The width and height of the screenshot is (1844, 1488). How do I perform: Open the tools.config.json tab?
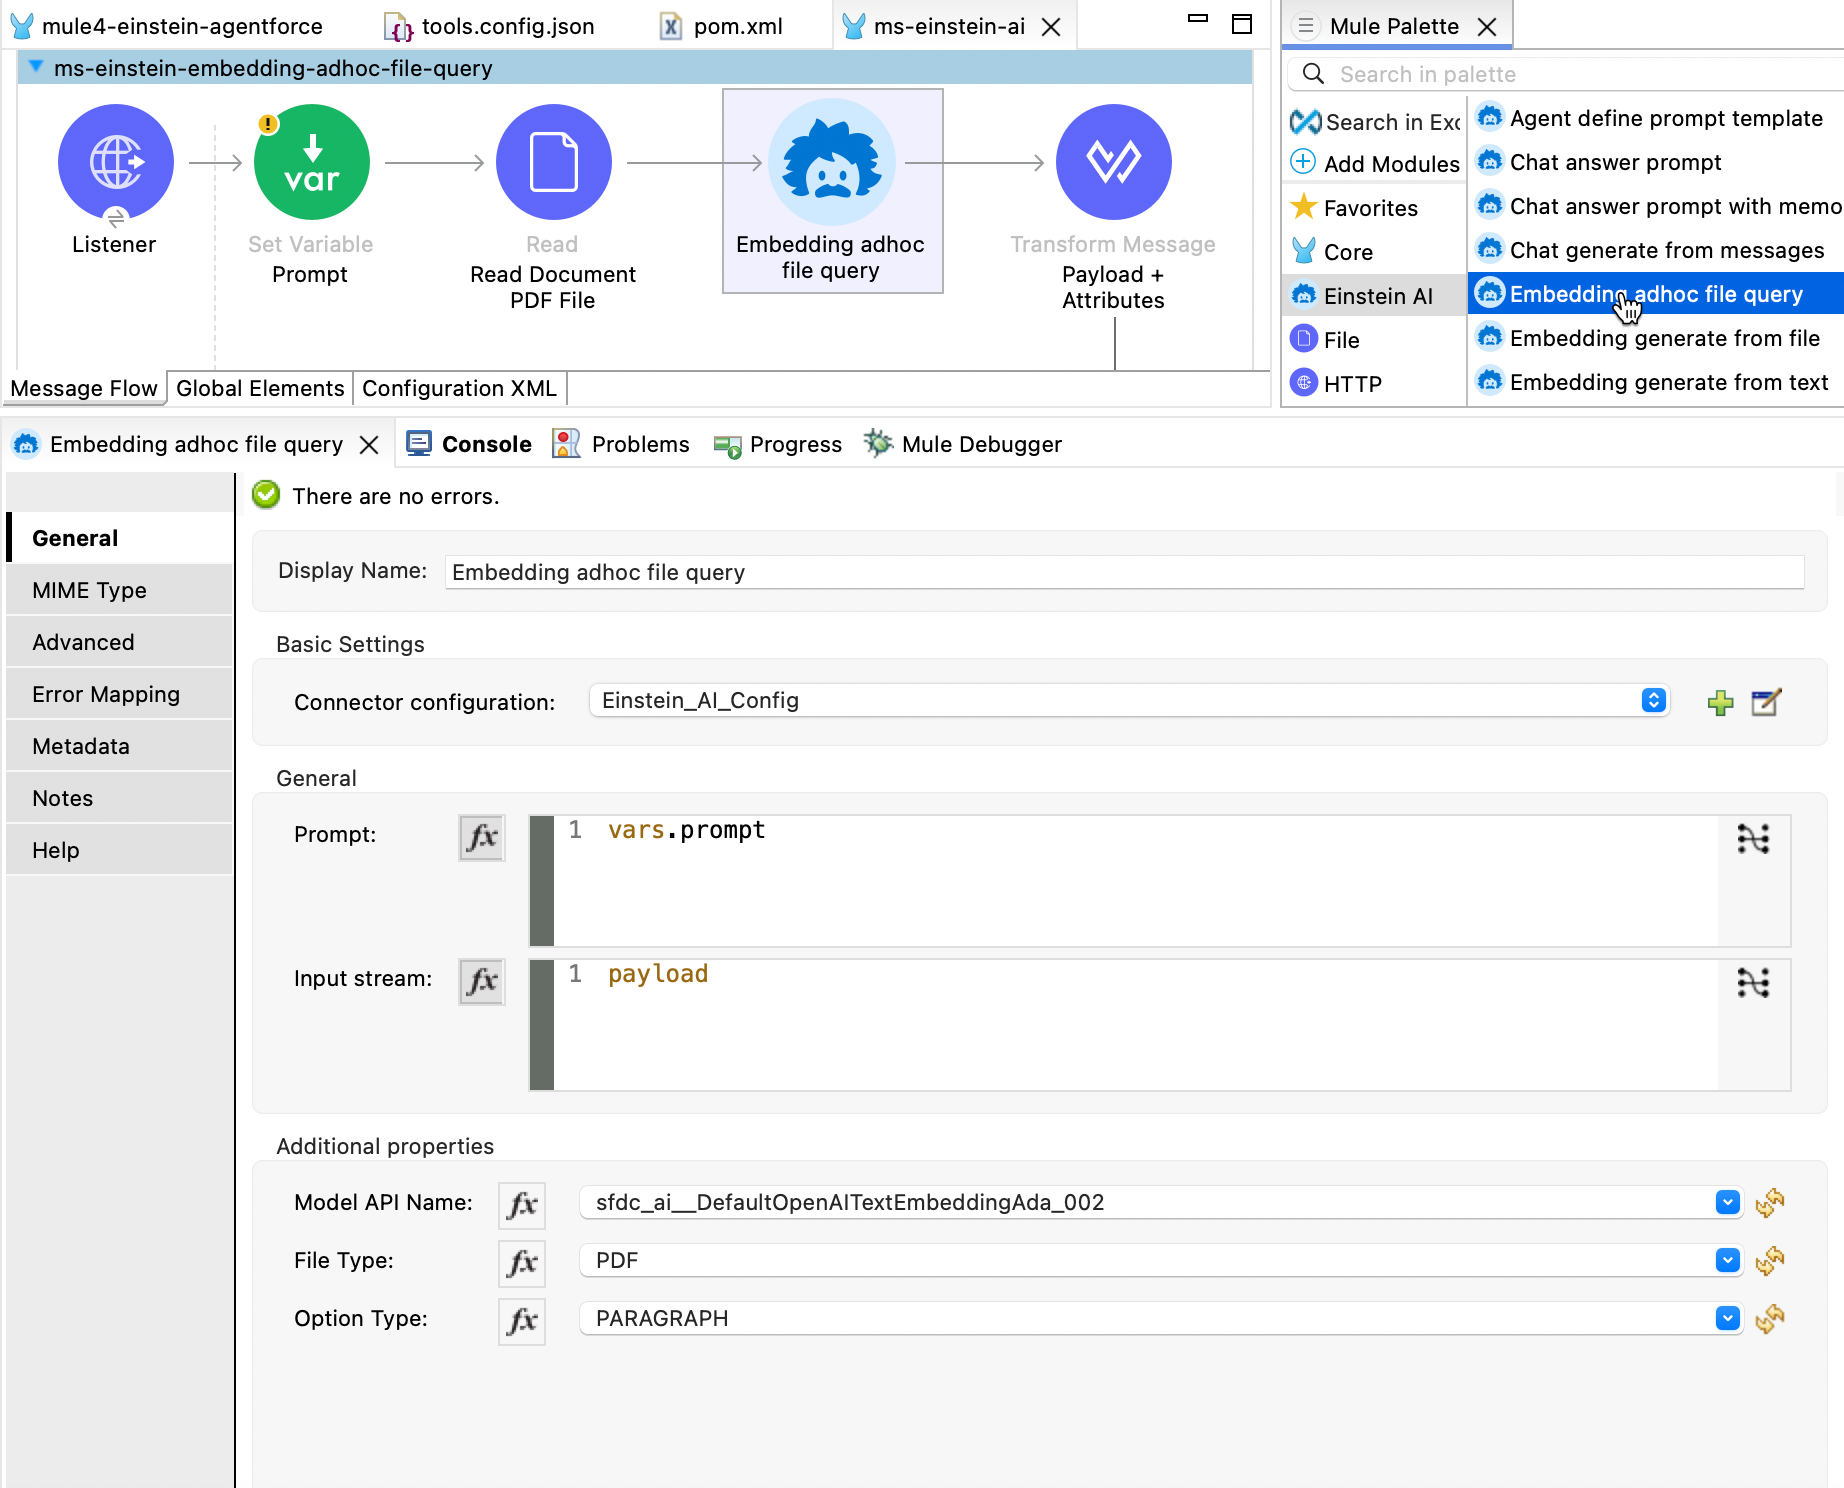(x=490, y=27)
